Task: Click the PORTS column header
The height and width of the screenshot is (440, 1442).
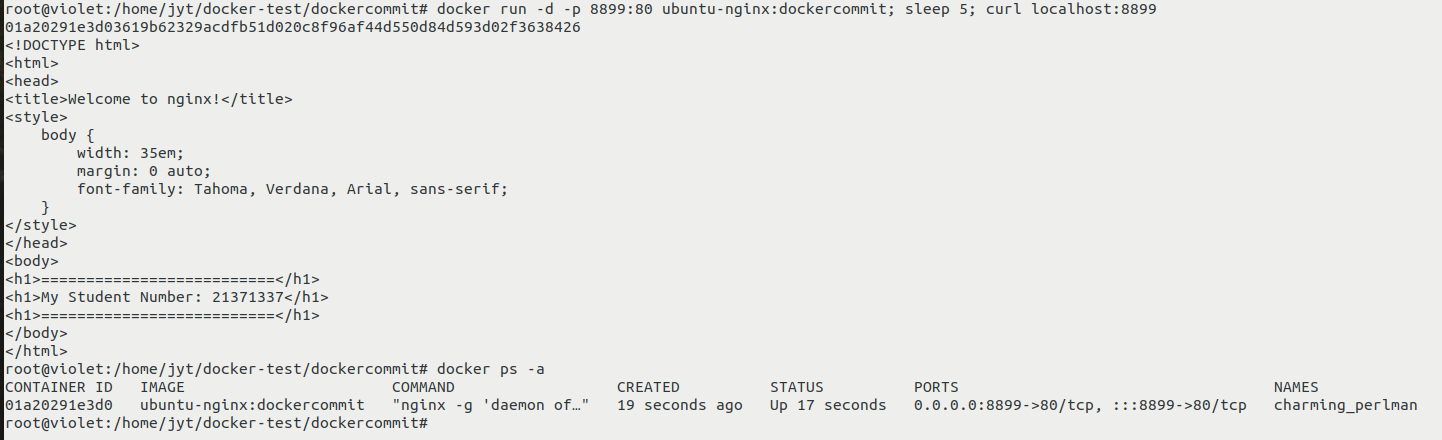Action: [x=936, y=387]
